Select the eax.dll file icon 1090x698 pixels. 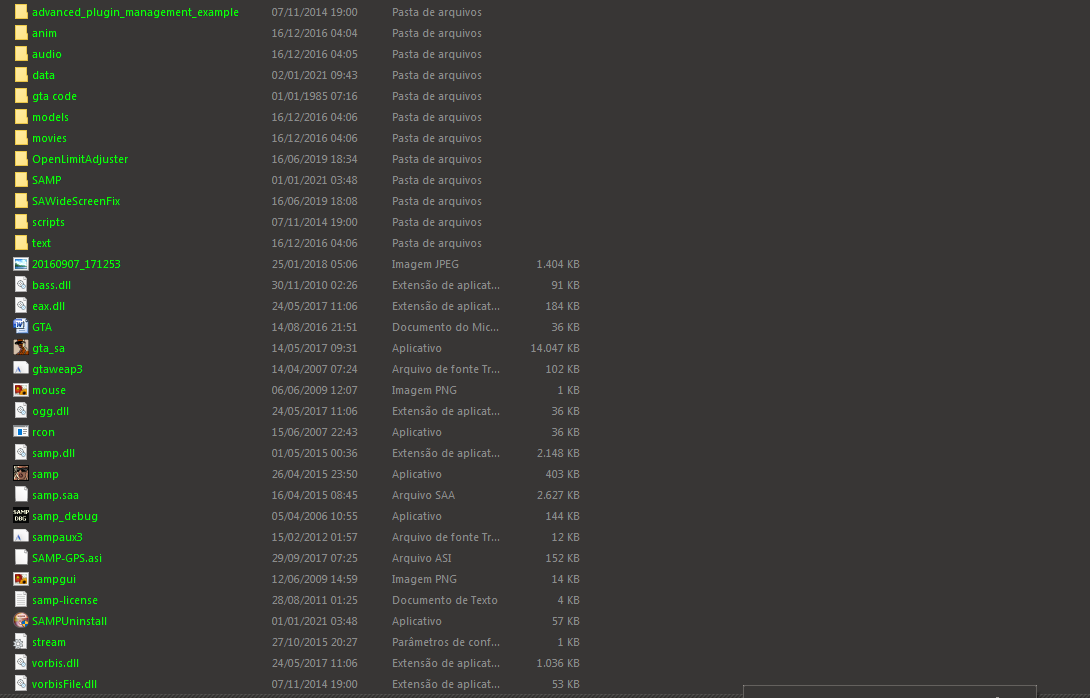21,306
